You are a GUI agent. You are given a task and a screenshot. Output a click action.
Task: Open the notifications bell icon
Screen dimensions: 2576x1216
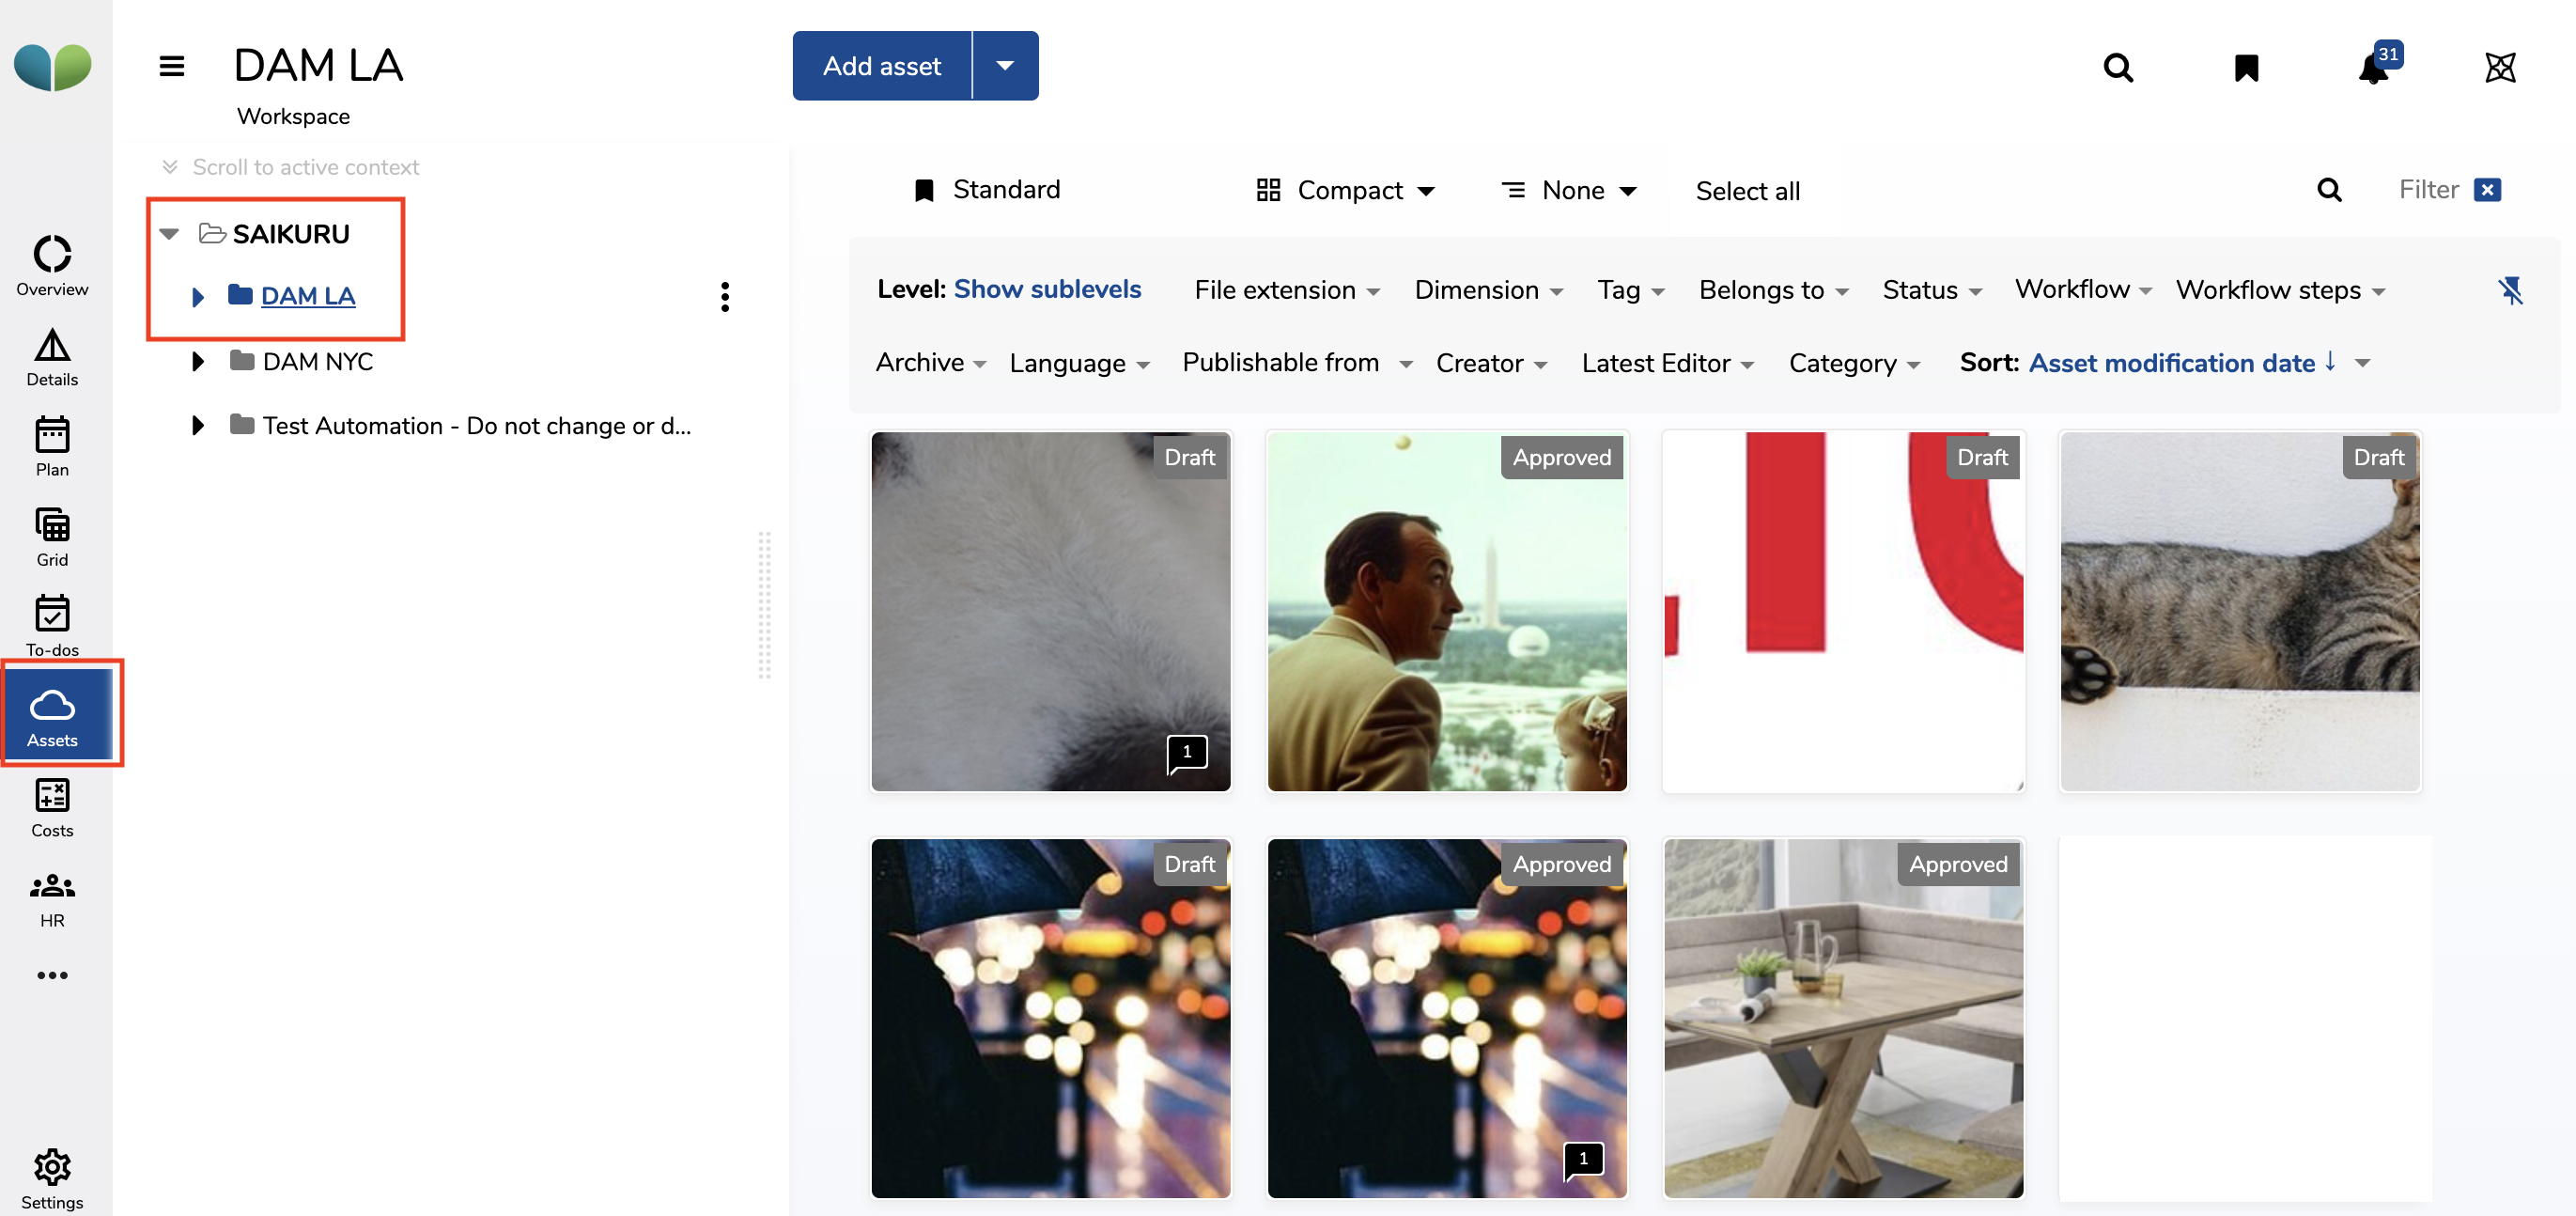coord(2374,68)
